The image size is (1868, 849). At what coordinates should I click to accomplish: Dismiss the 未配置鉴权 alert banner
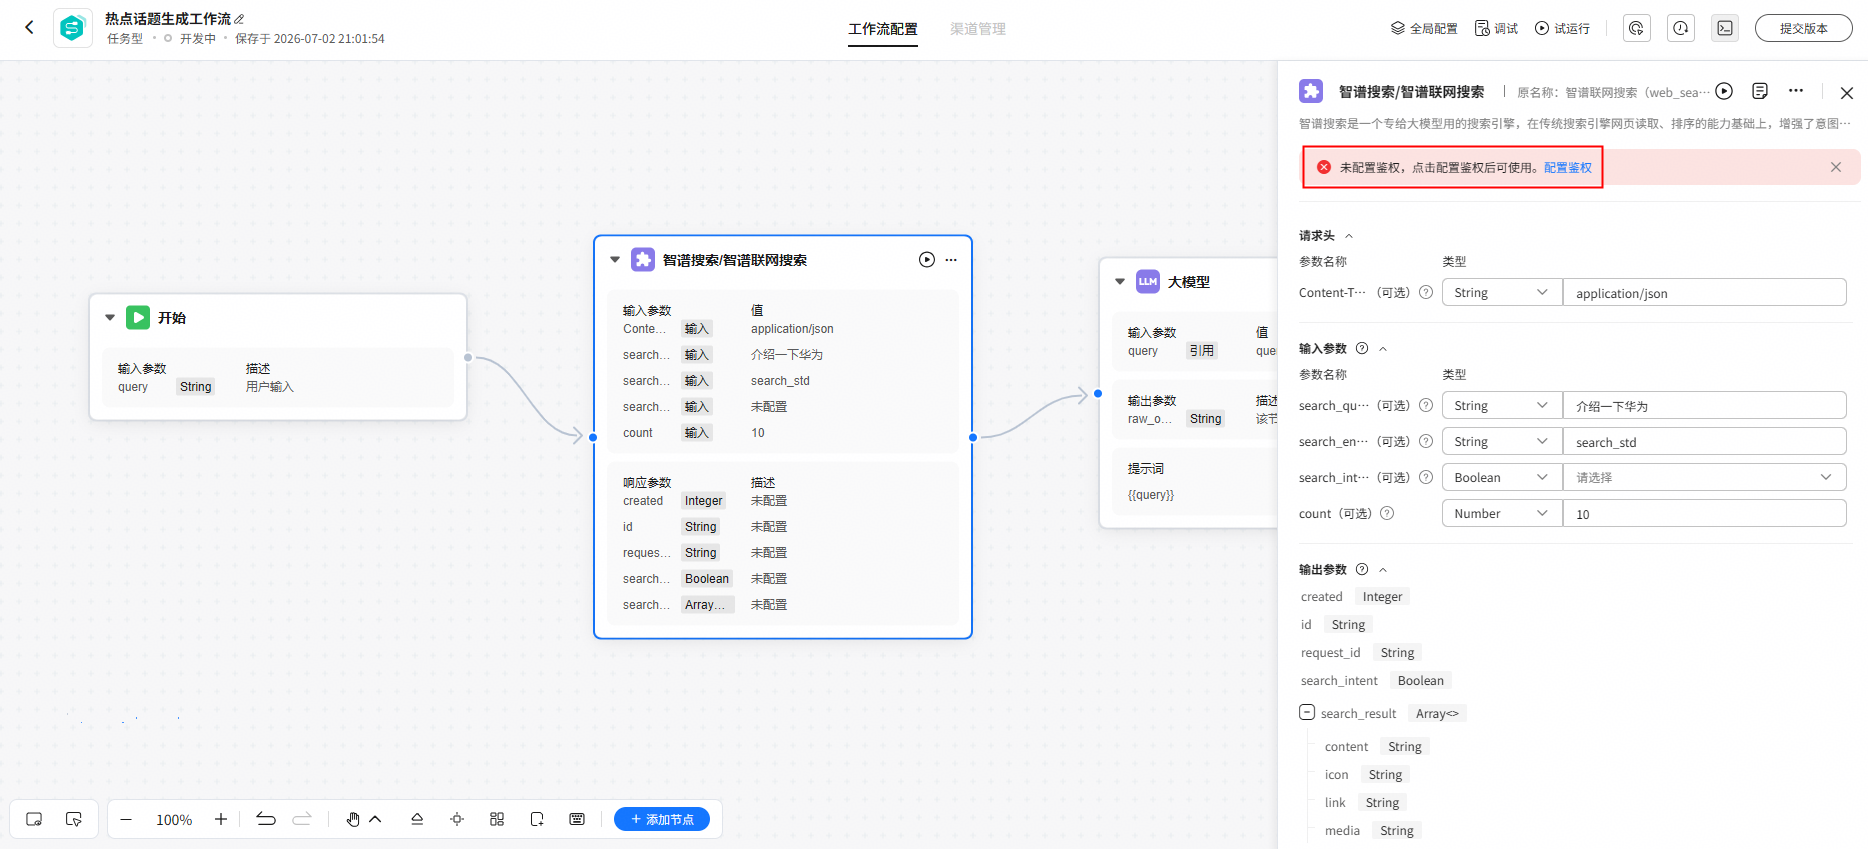coord(1836,167)
